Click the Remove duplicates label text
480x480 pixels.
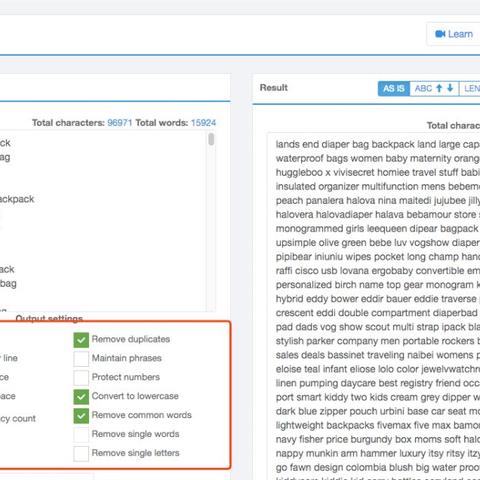coord(131,339)
